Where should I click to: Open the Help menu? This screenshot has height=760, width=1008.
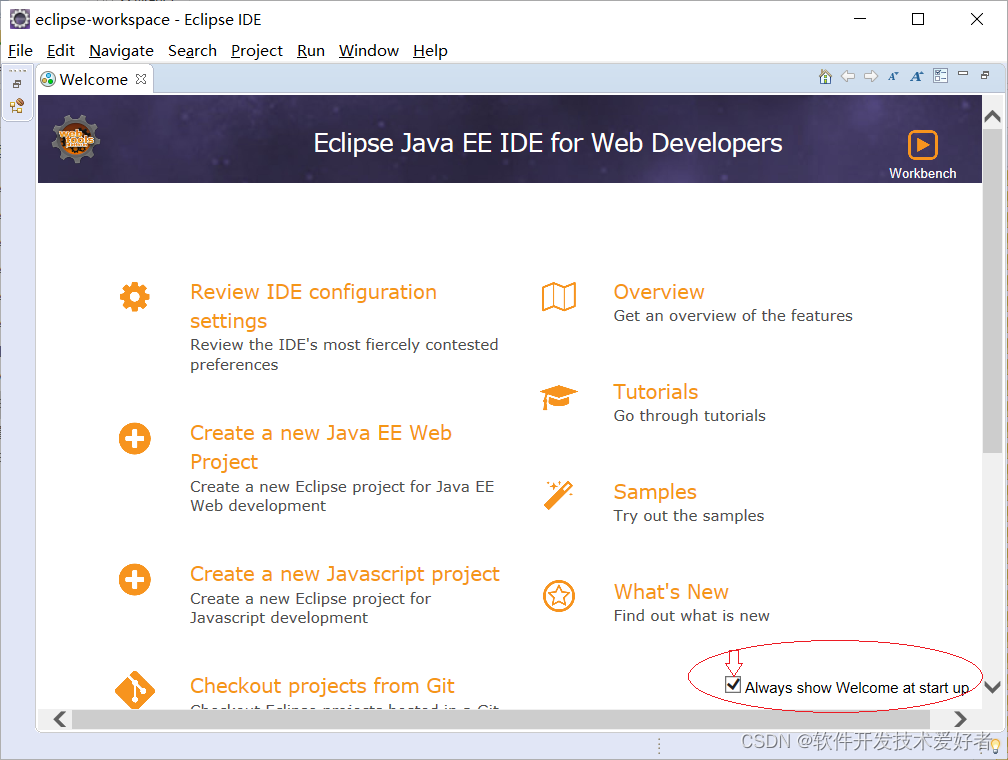430,51
